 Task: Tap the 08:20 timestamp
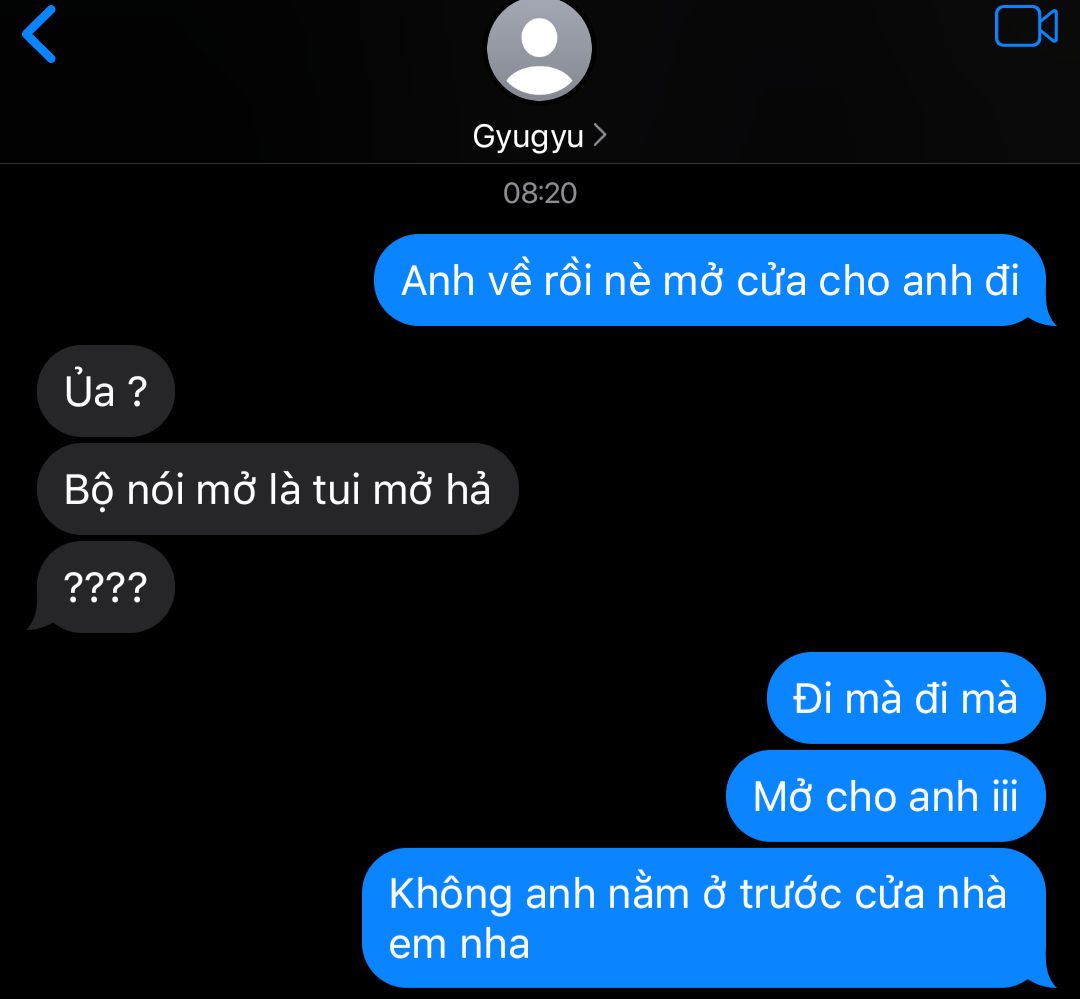coord(539,193)
